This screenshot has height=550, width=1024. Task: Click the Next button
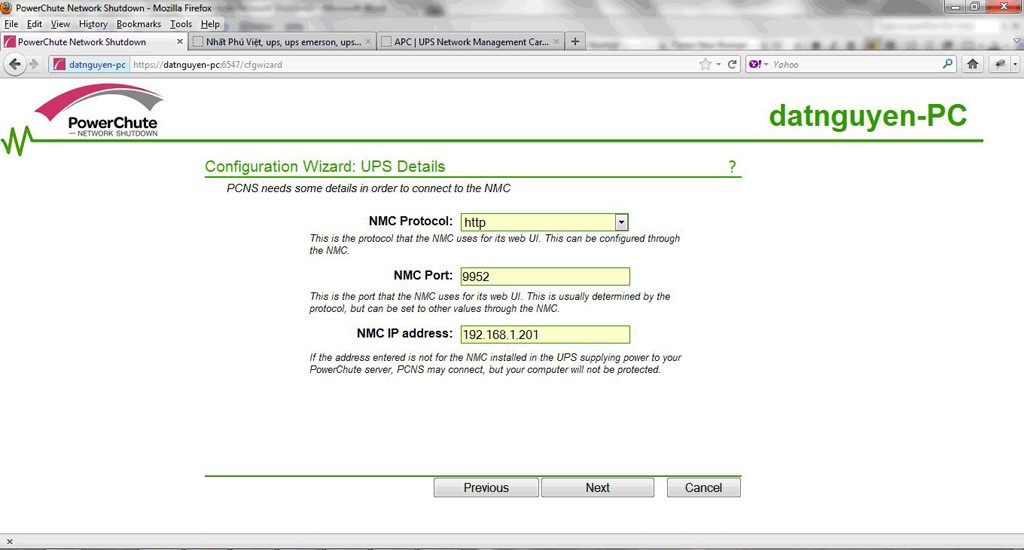tap(598, 488)
